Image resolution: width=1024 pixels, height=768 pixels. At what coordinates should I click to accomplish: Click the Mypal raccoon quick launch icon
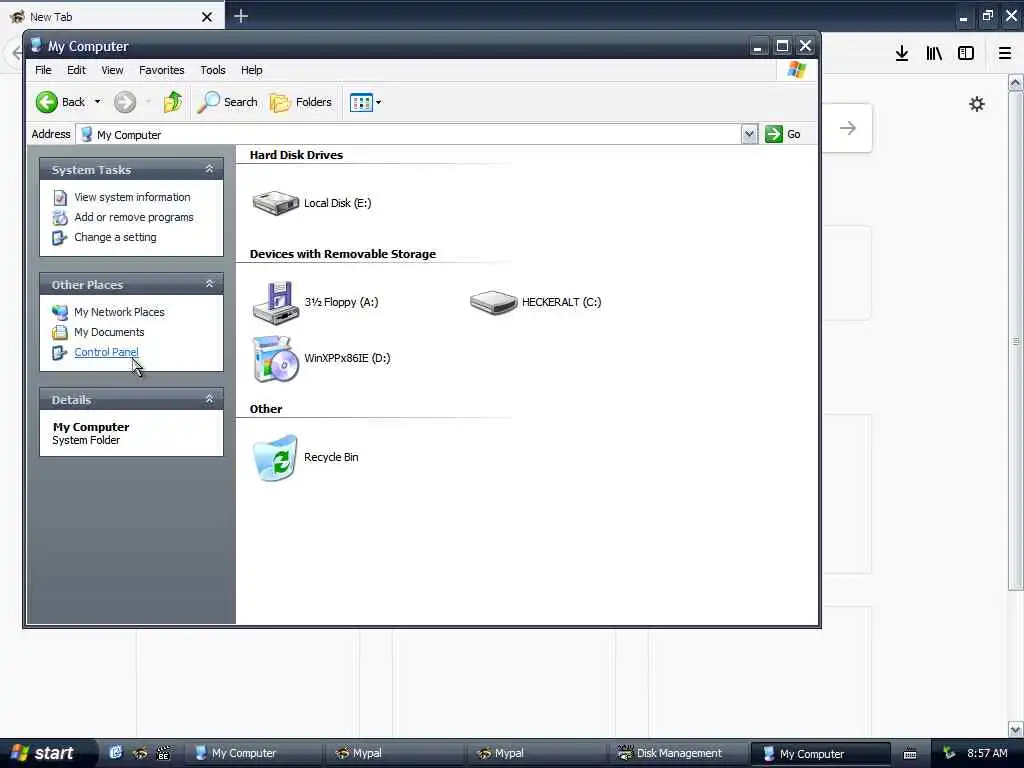(140, 753)
